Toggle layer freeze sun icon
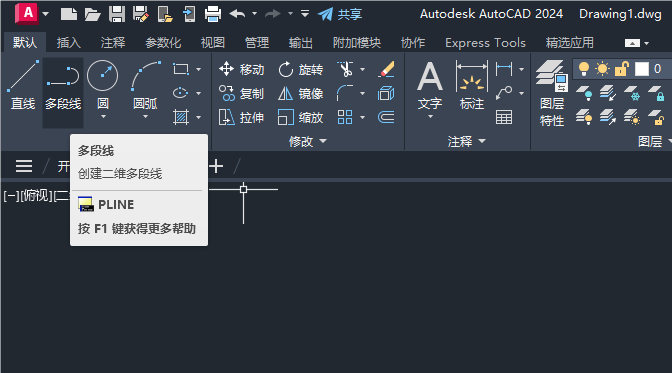Viewport: 672px width, 373px height. [x=603, y=69]
